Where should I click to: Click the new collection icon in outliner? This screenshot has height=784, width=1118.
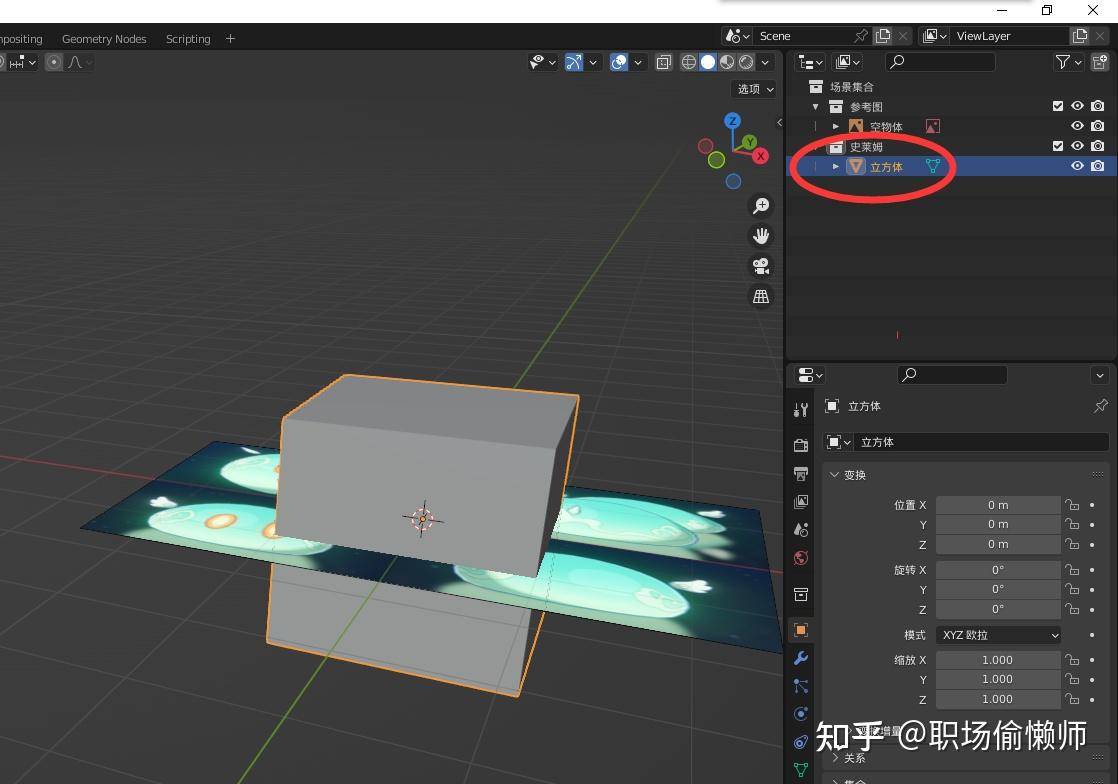[1100, 62]
